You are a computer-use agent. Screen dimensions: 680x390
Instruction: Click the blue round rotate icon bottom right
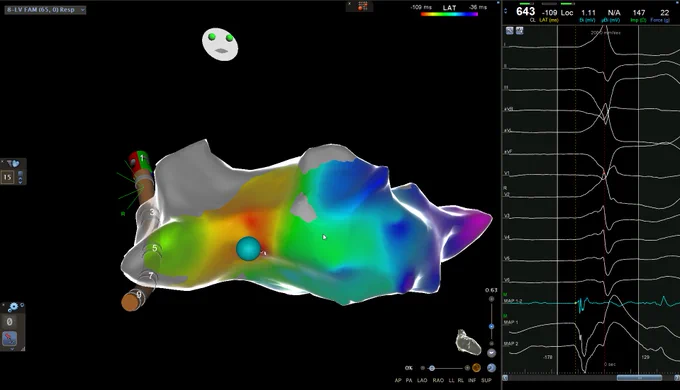(491, 368)
